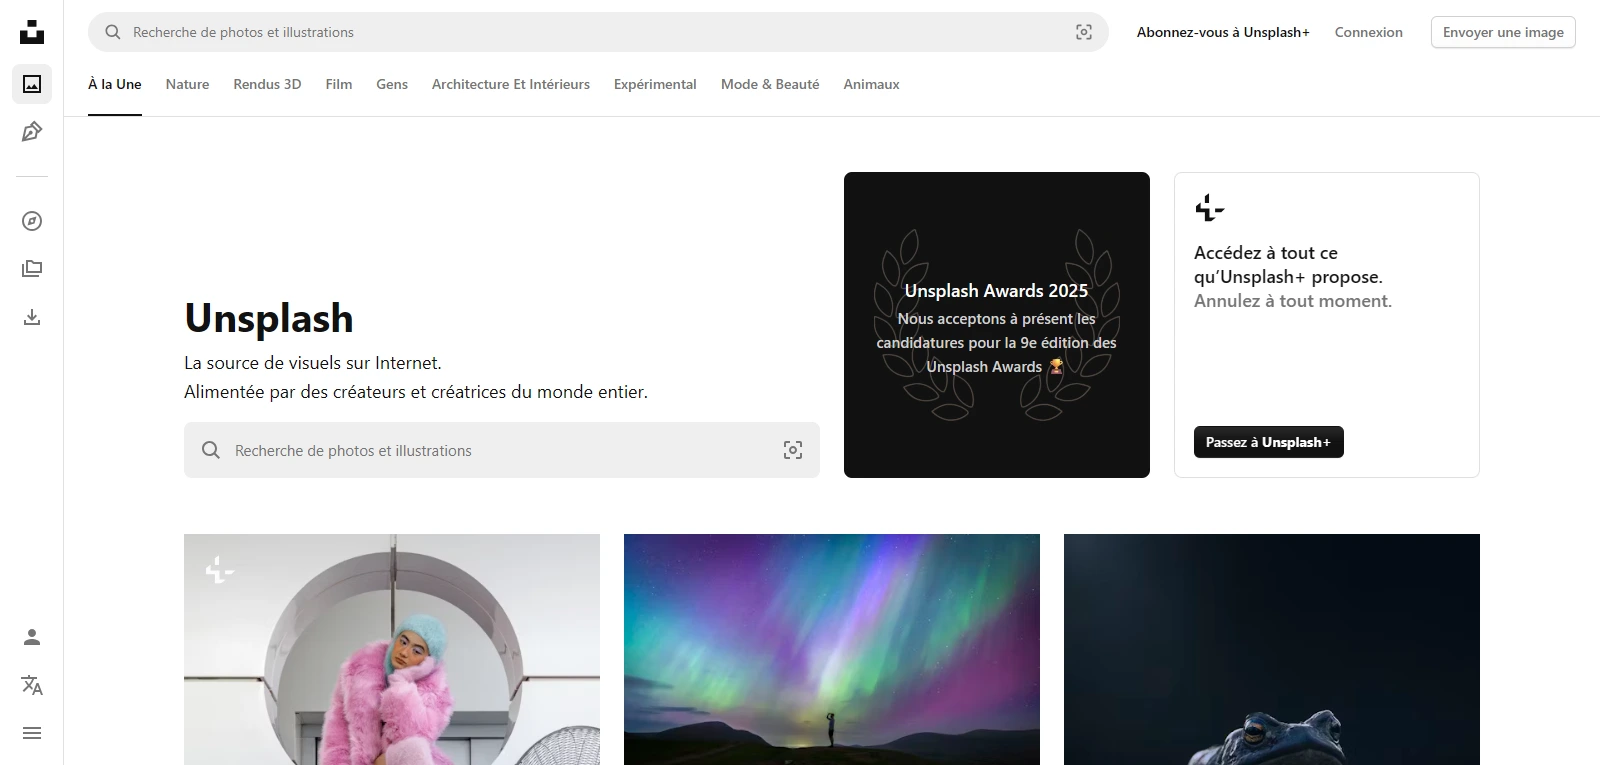Open the Mode & Beauté tab
Screen dimensions: 1600x765
770,84
